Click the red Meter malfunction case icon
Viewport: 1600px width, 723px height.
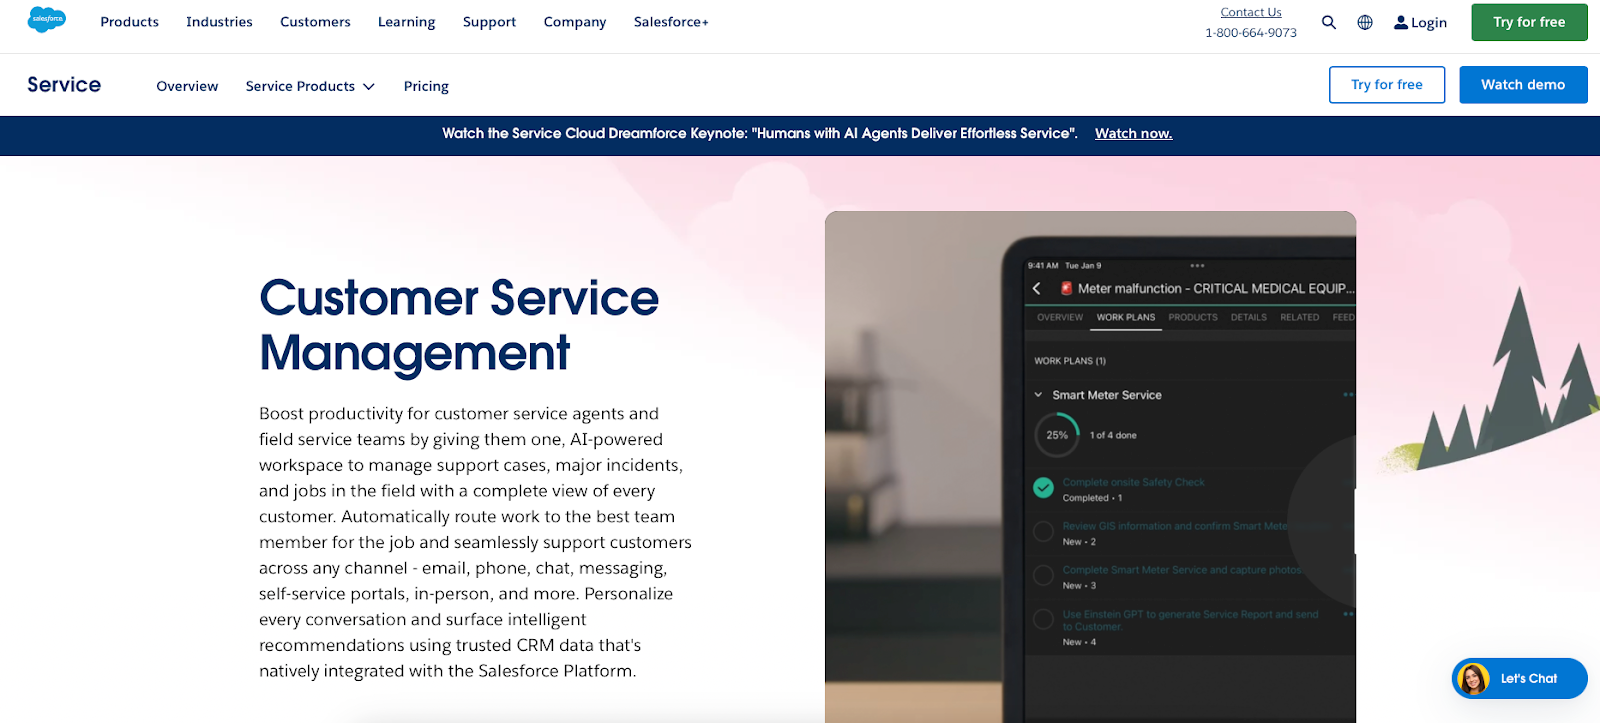coord(1066,288)
